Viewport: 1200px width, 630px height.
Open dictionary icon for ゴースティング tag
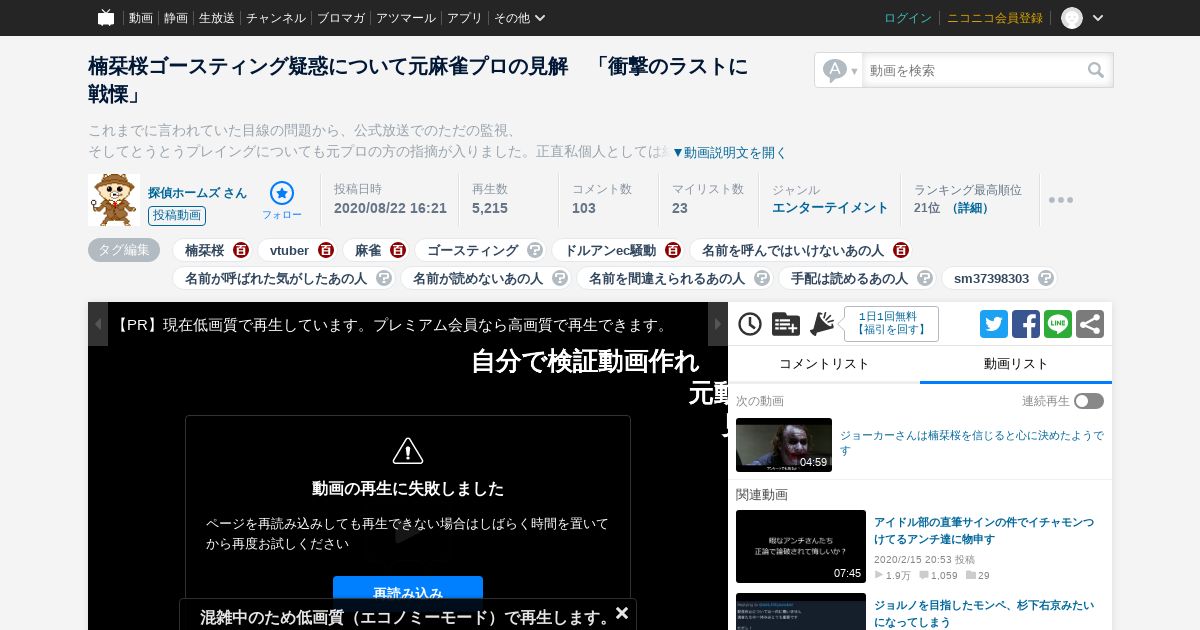[x=535, y=250]
